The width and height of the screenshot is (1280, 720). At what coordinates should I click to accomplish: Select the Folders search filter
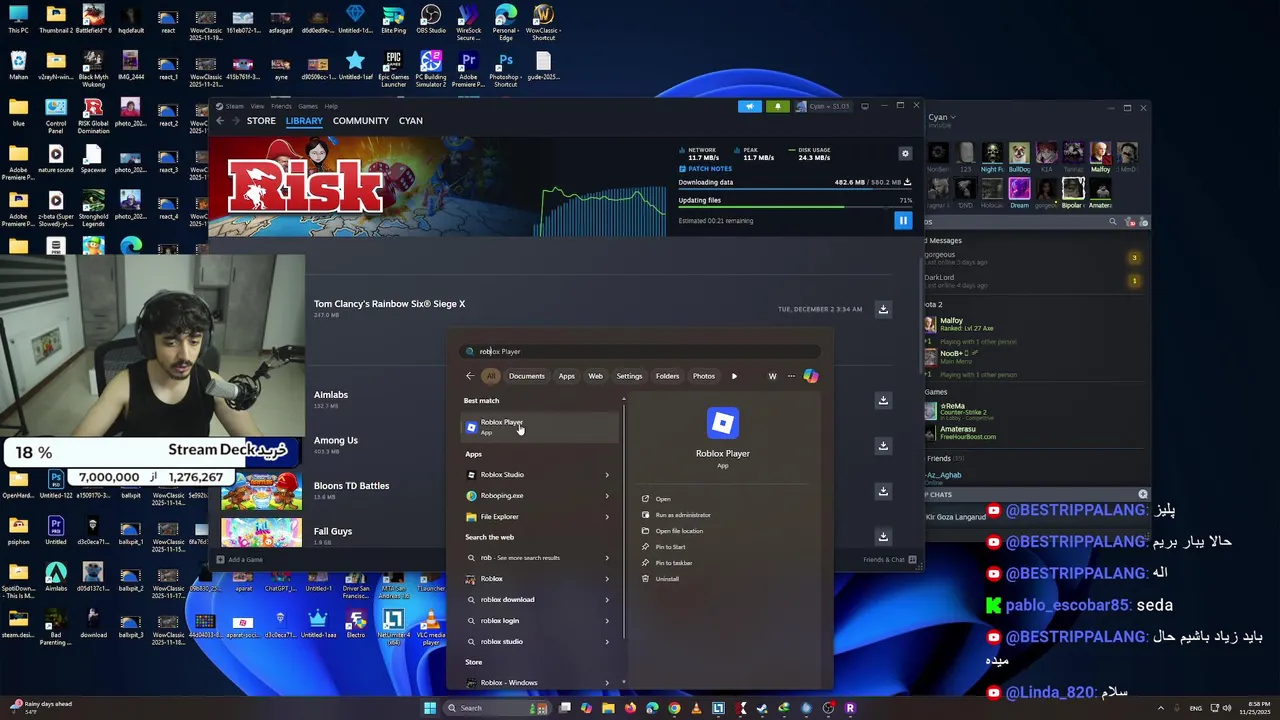click(x=668, y=376)
